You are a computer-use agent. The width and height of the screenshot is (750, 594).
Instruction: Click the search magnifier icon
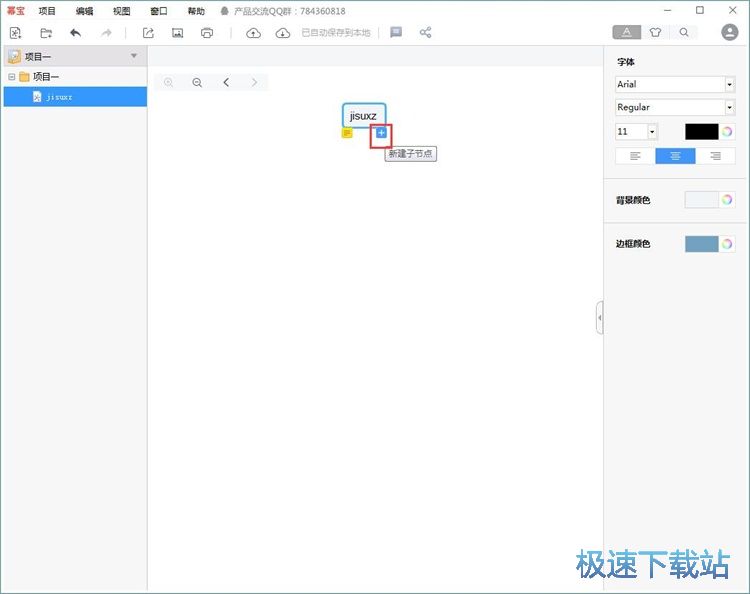(684, 33)
